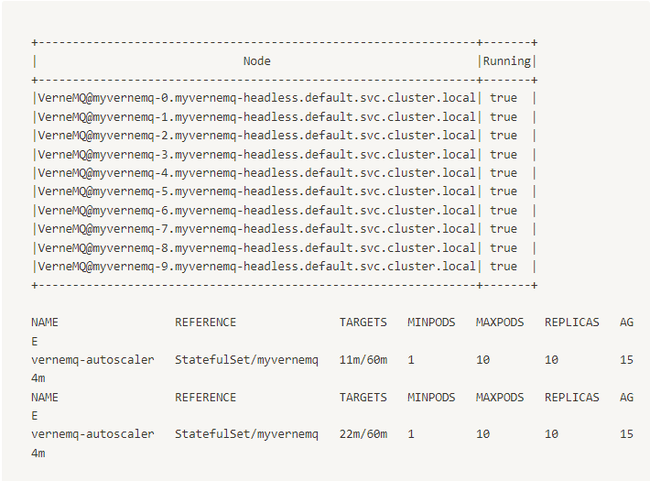Click the Node column header text
The image size is (650, 481).
[x=257, y=61]
